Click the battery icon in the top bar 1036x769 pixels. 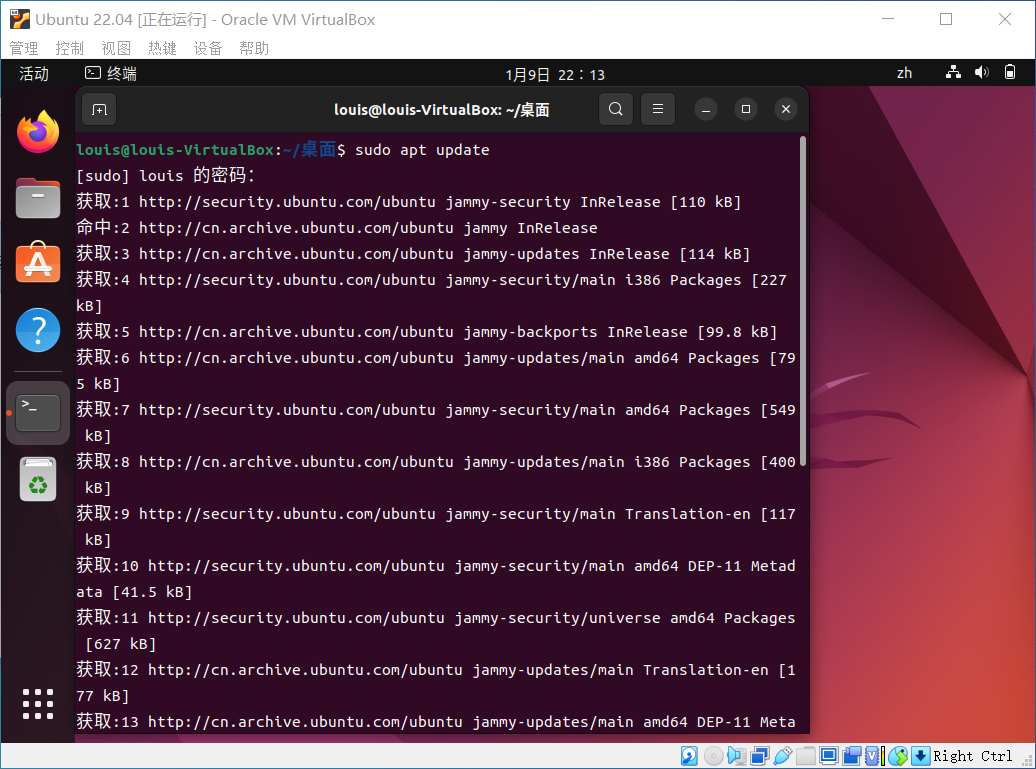click(1010, 73)
